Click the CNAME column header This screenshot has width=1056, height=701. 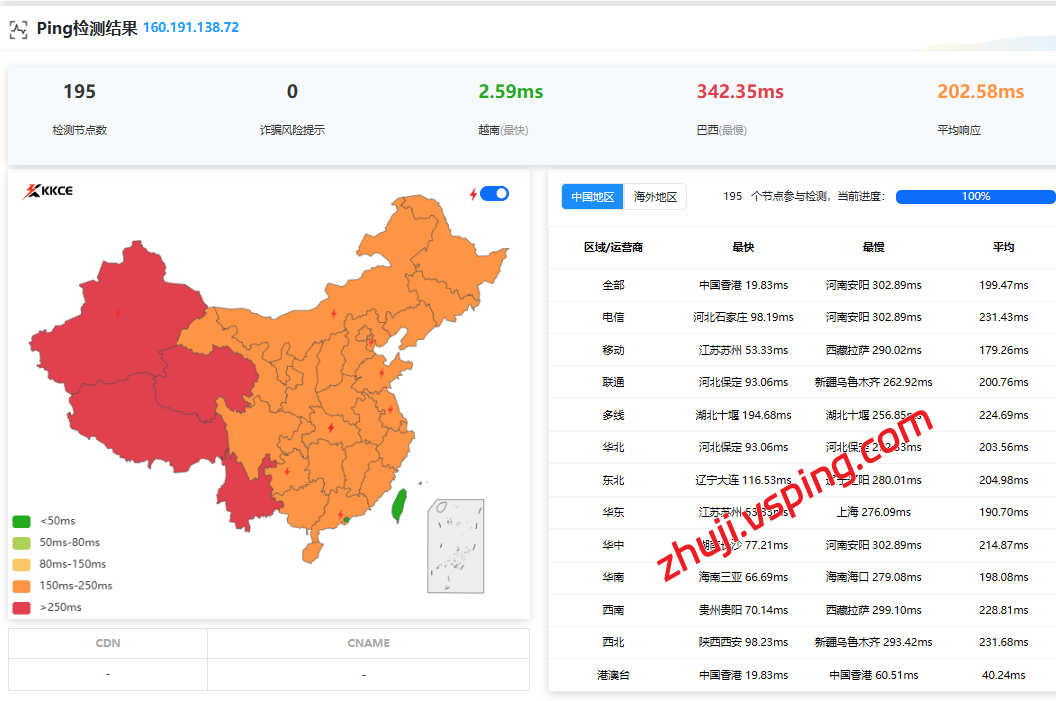coord(368,643)
